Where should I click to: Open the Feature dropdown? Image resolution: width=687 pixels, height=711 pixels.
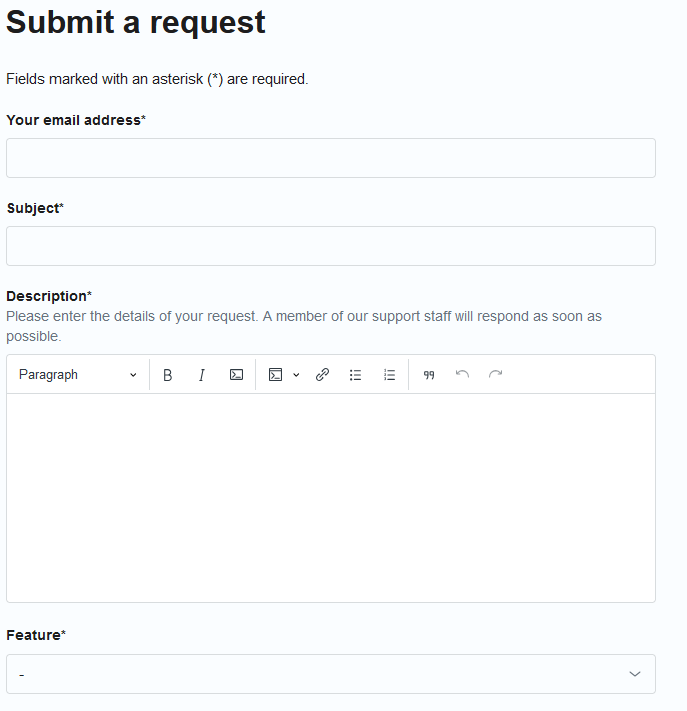pyautogui.click(x=331, y=674)
